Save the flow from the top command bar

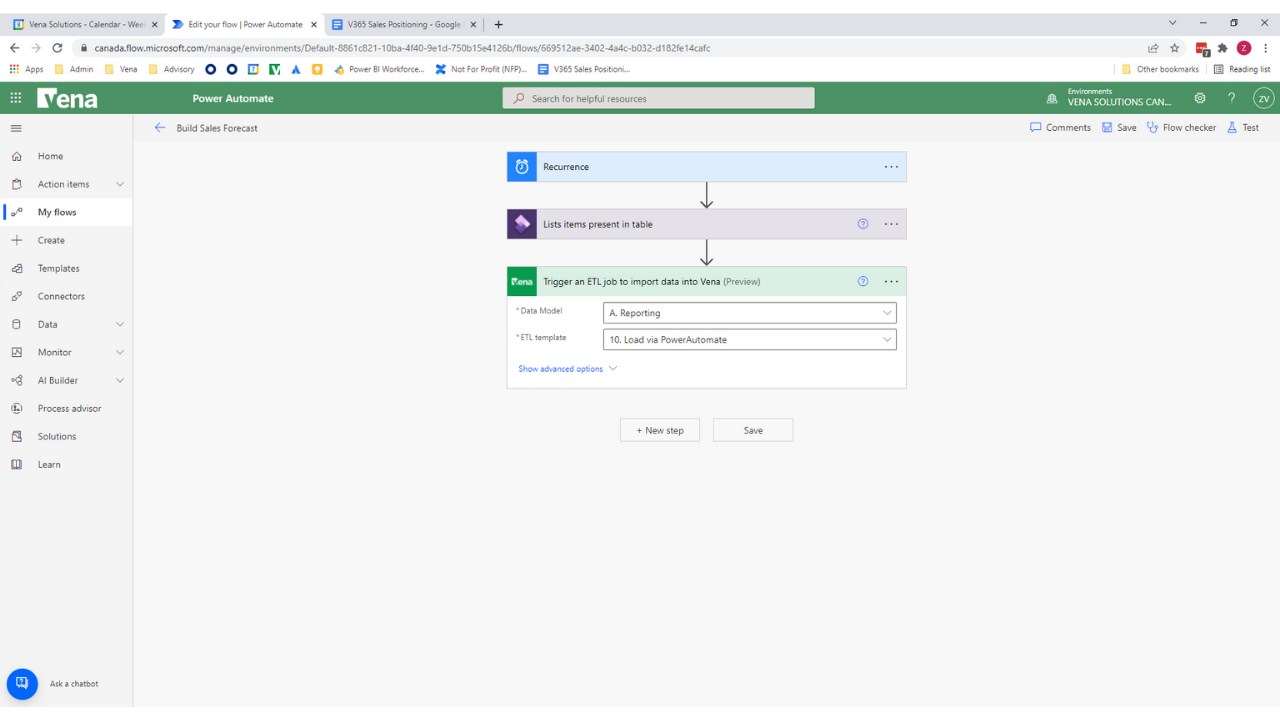click(x=1119, y=128)
